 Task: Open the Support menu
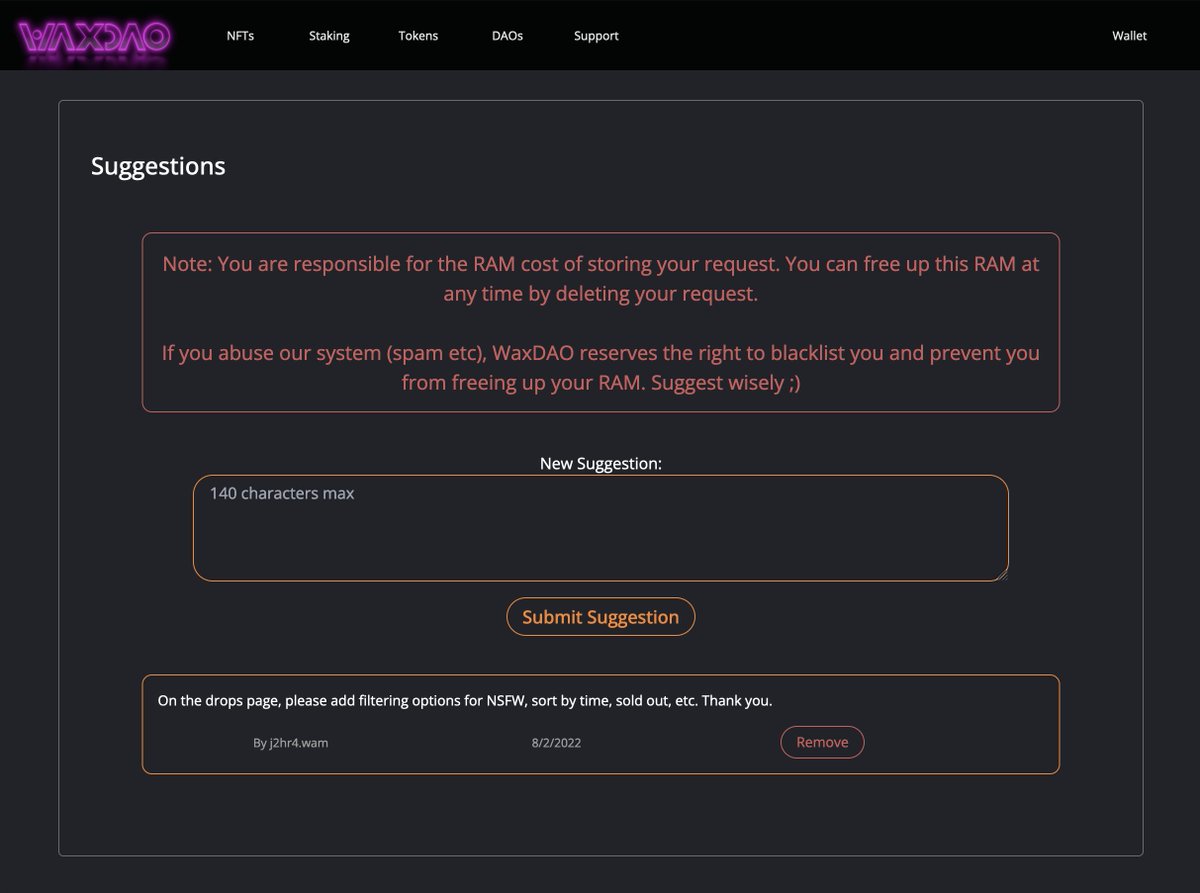(x=596, y=36)
